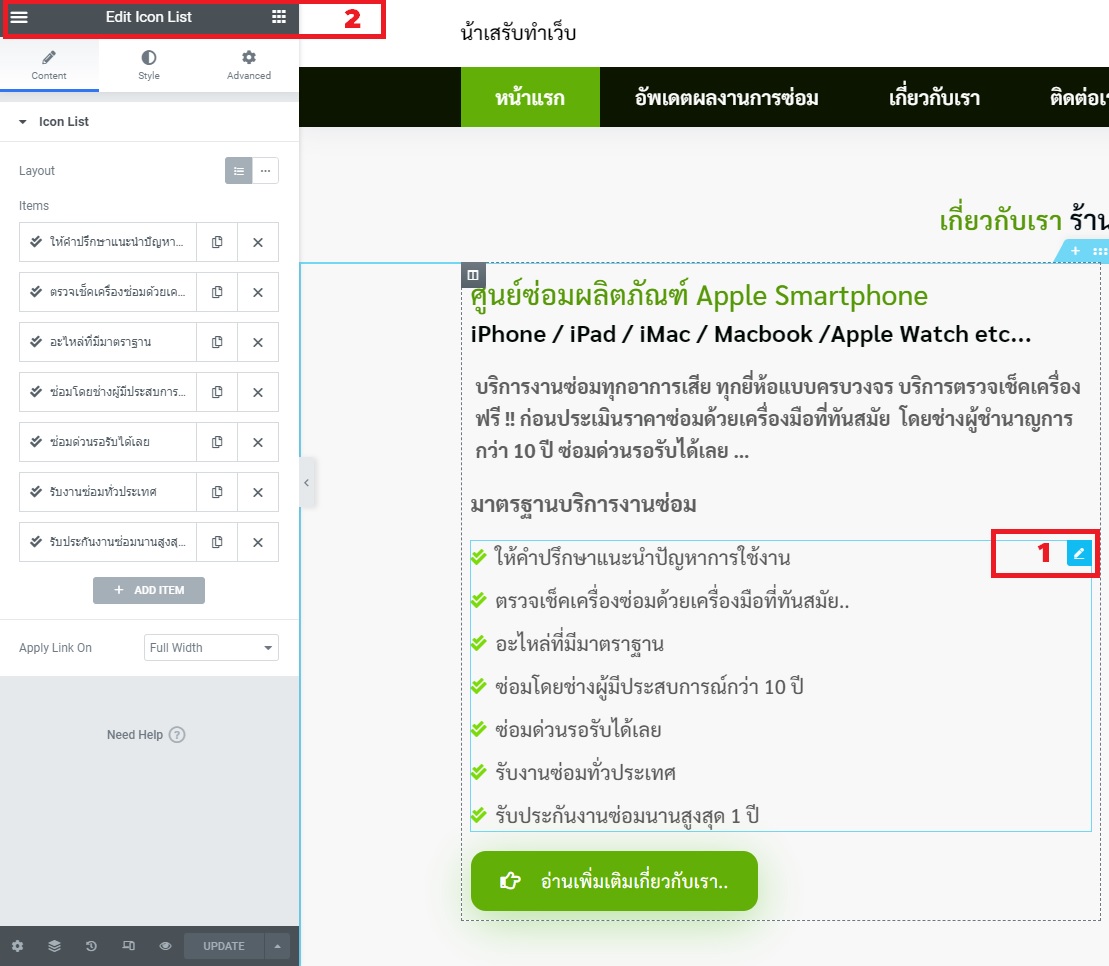1109x966 pixels.
Task: Open the Elementor hamburger menu
Action: (x=19, y=17)
